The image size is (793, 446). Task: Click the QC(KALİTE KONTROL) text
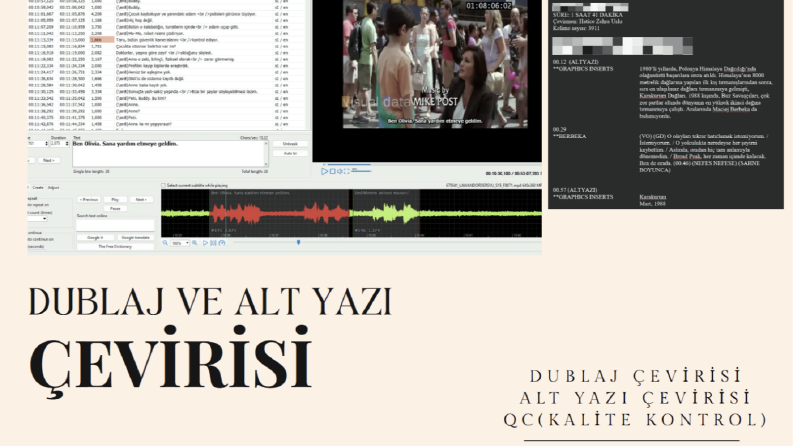tap(635, 420)
